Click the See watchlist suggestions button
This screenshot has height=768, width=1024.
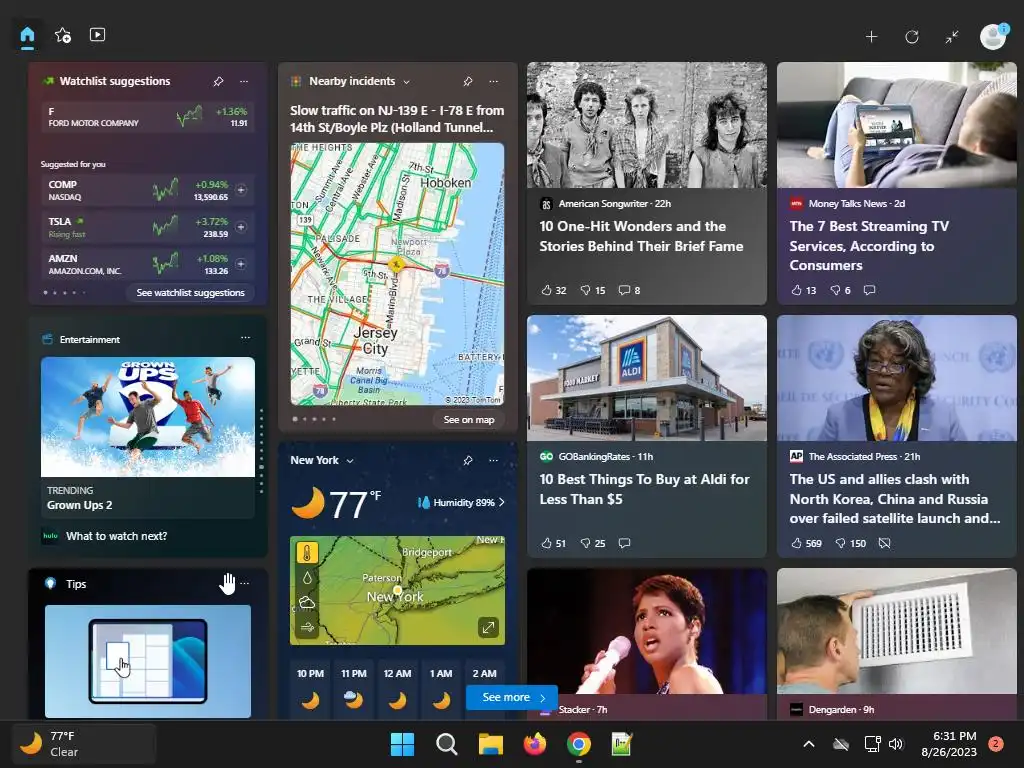point(190,293)
